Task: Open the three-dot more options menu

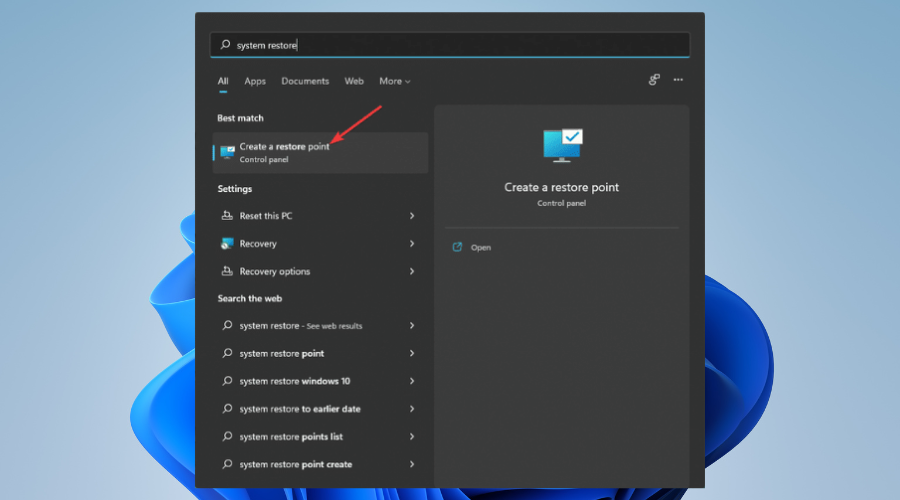Action: click(x=678, y=80)
